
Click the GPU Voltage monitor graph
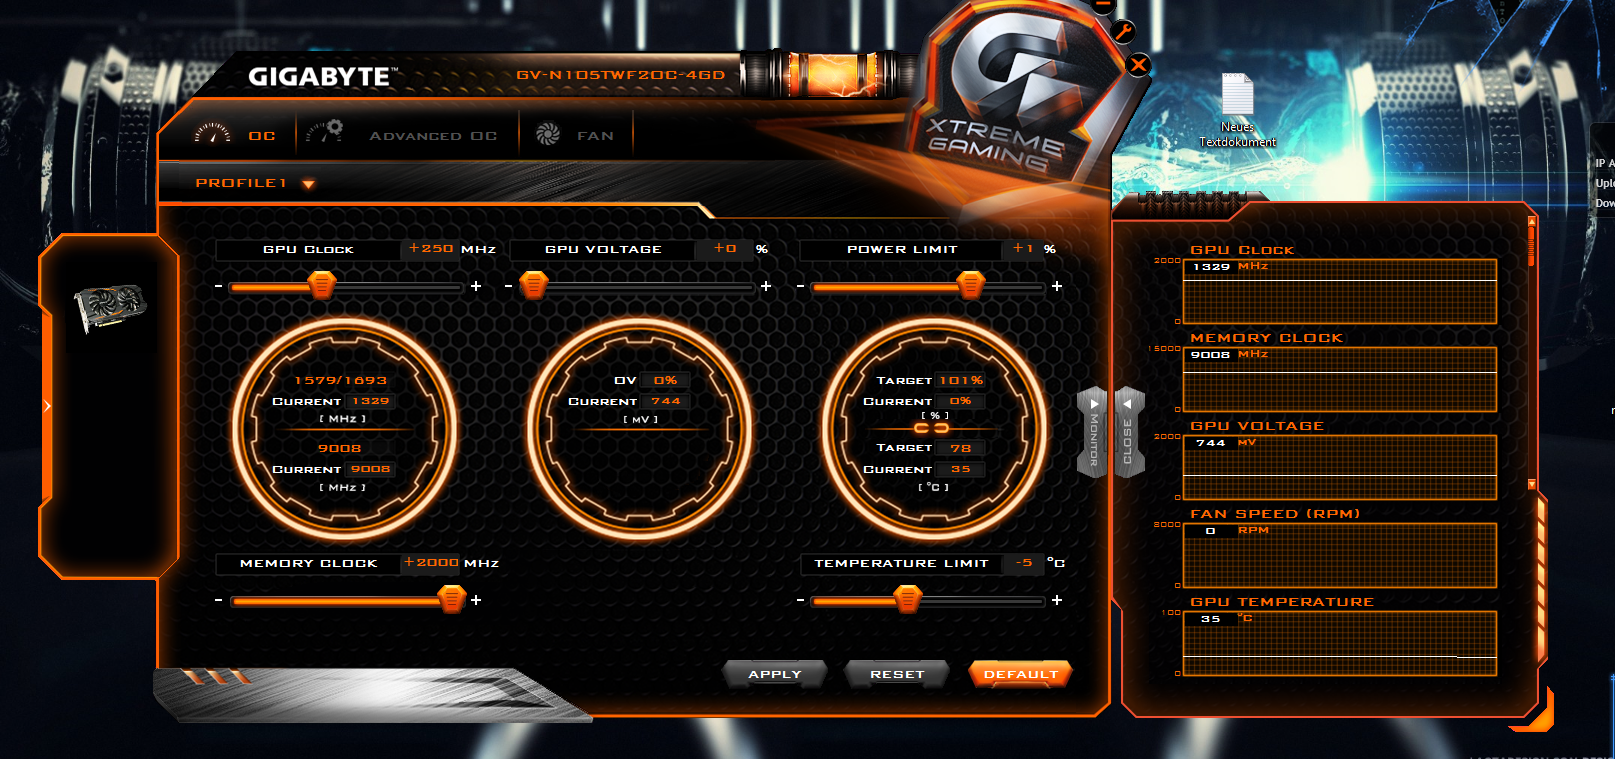(x=1340, y=467)
